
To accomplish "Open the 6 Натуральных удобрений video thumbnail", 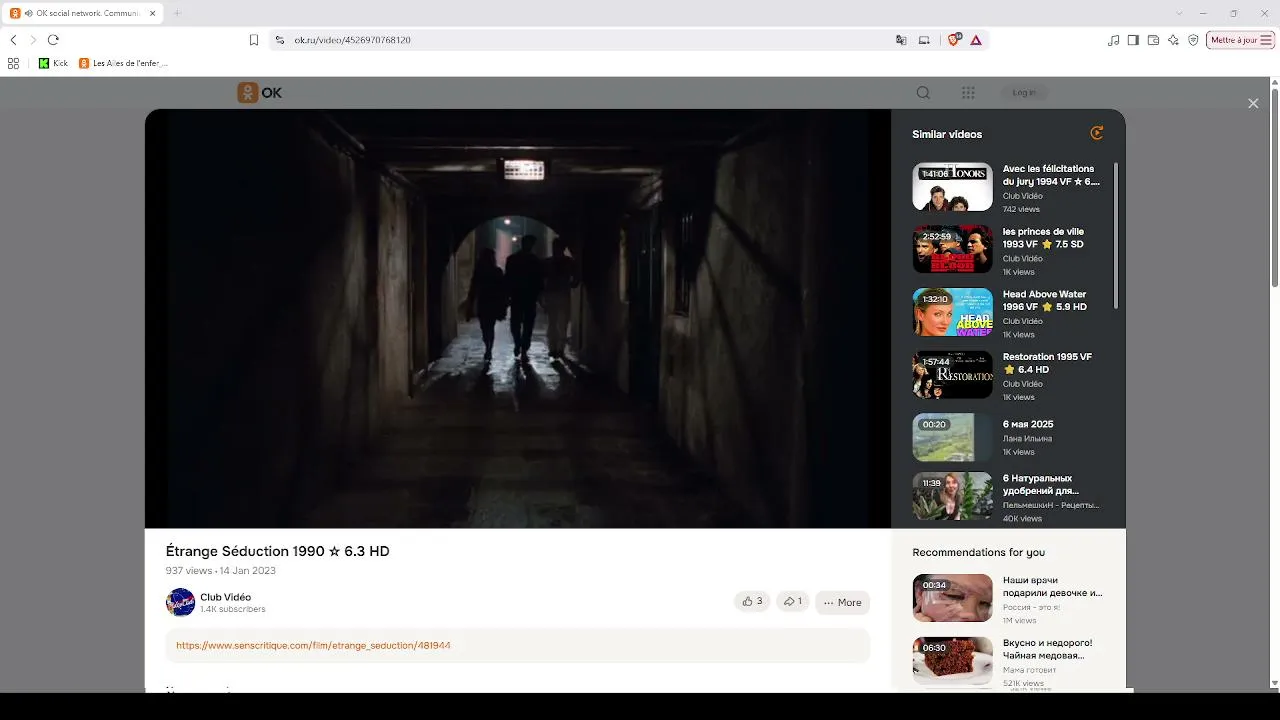I will 952,497.
